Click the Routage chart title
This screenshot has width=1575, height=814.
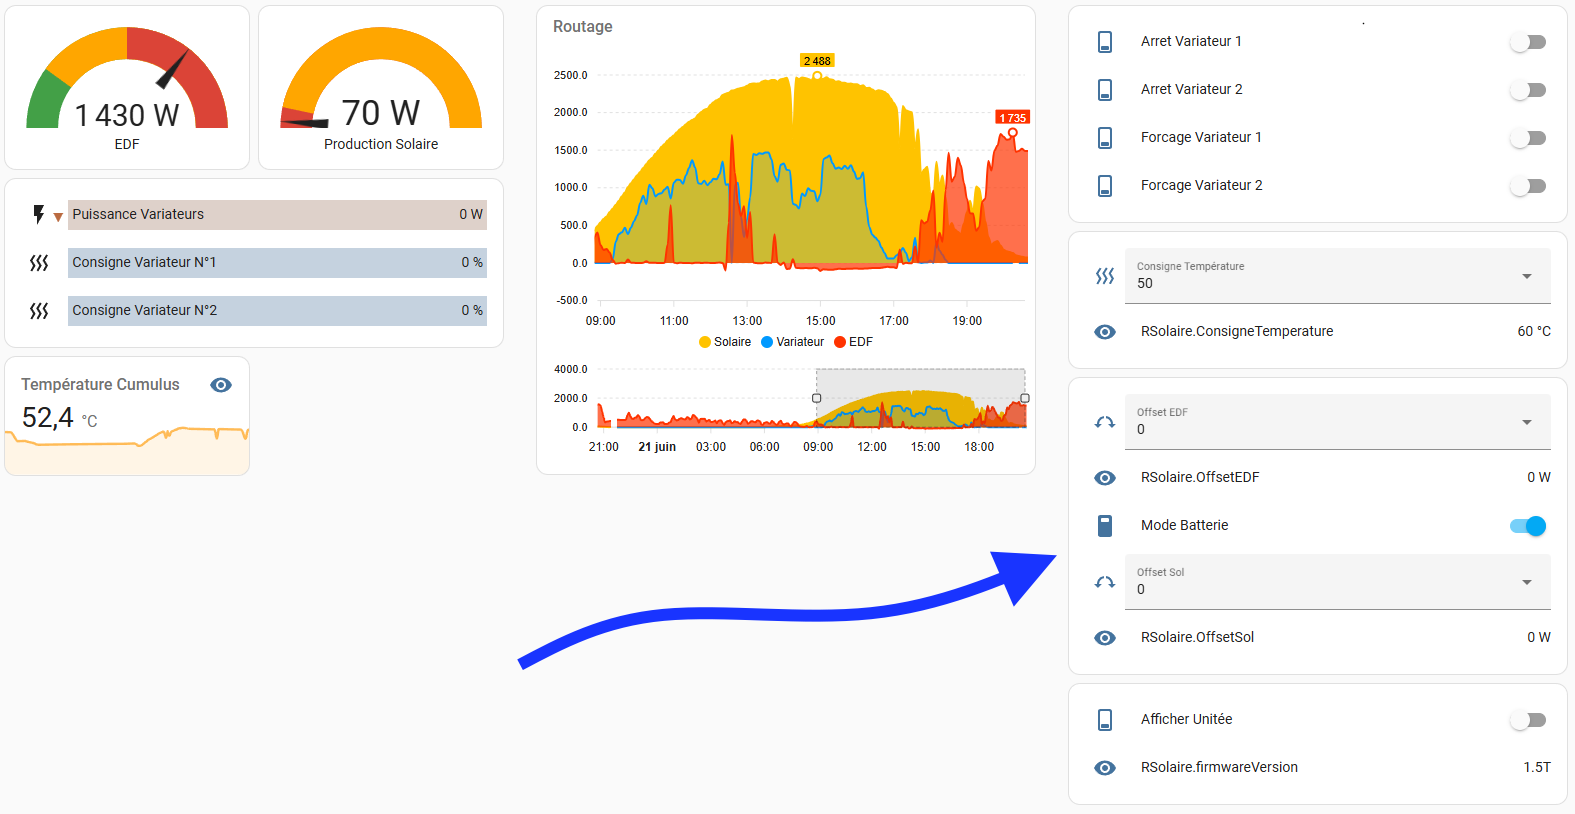point(583,27)
